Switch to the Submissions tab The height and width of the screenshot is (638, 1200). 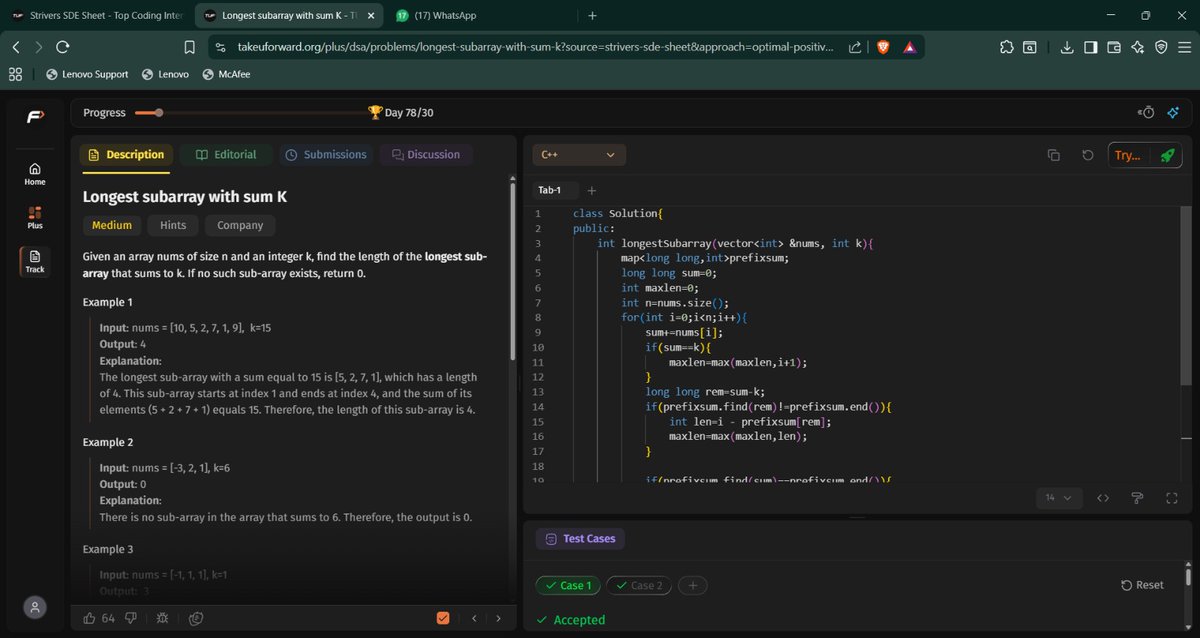coord(326,155)
